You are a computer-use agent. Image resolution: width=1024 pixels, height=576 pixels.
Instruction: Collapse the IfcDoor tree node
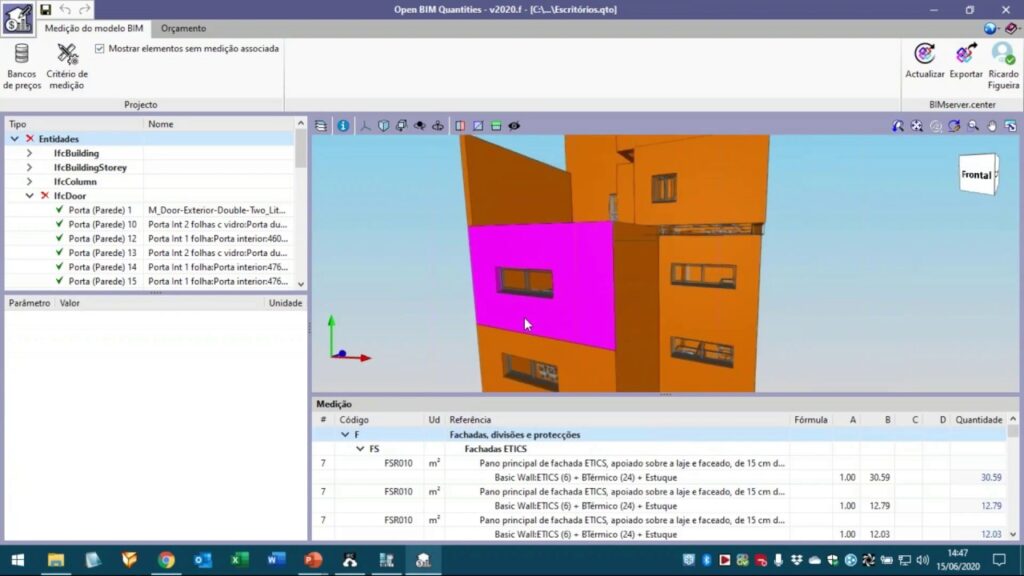point(30,196)
